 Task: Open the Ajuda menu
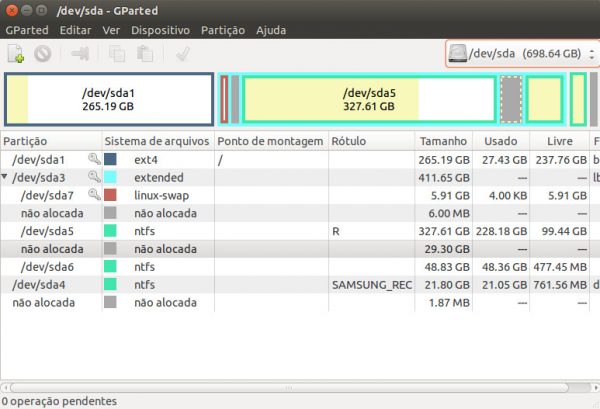271,30
